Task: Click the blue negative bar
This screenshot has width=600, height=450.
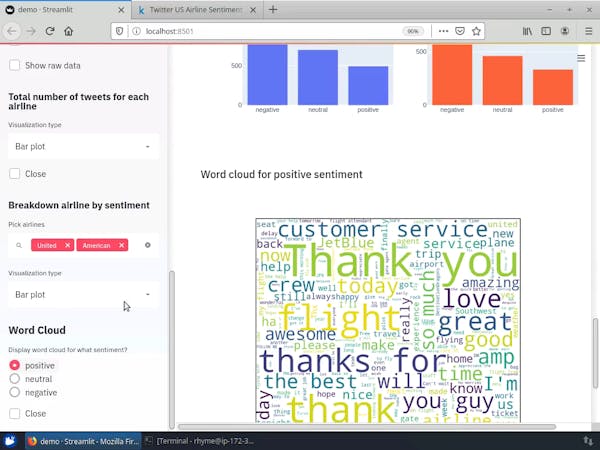Action: 267,74
